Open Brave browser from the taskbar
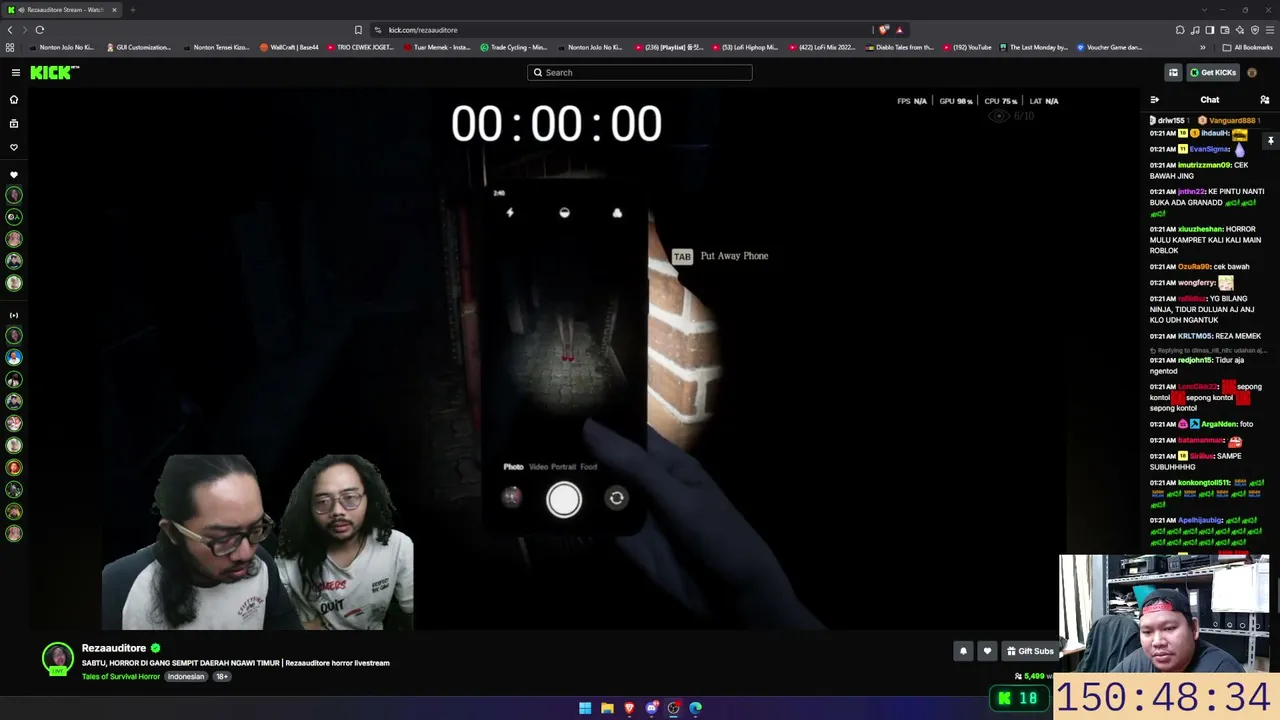 pyautogui.click(x=629, y=708)
